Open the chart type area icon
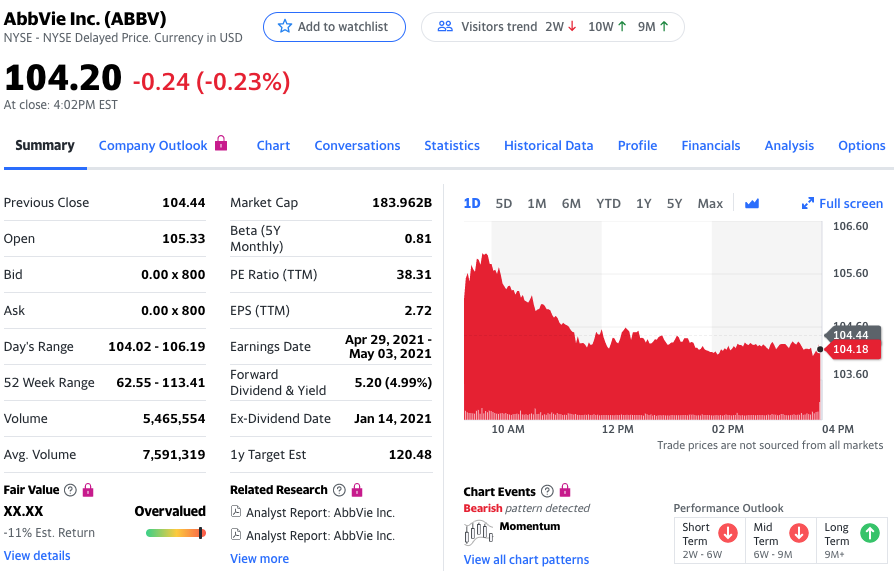 751,203
